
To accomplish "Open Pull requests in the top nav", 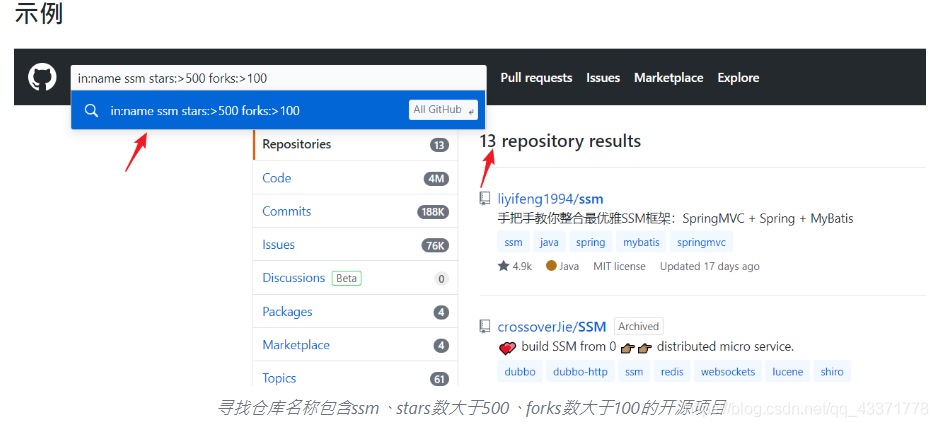I will point(536,78).
